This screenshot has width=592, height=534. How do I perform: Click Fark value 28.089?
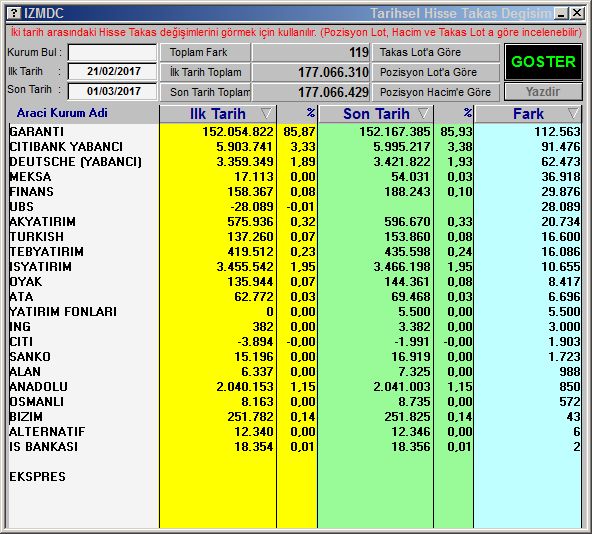point(561,207)
